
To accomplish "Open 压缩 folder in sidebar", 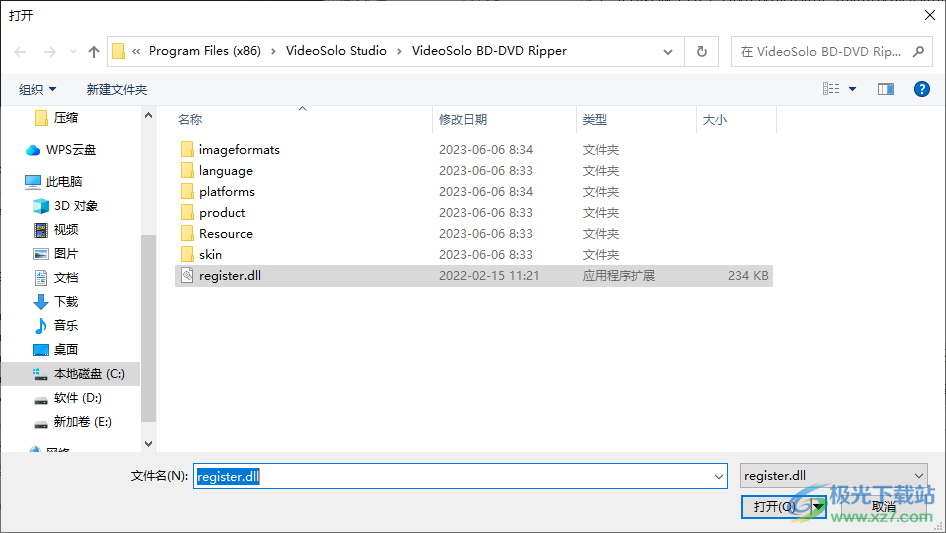I will [x=66, y=118].
